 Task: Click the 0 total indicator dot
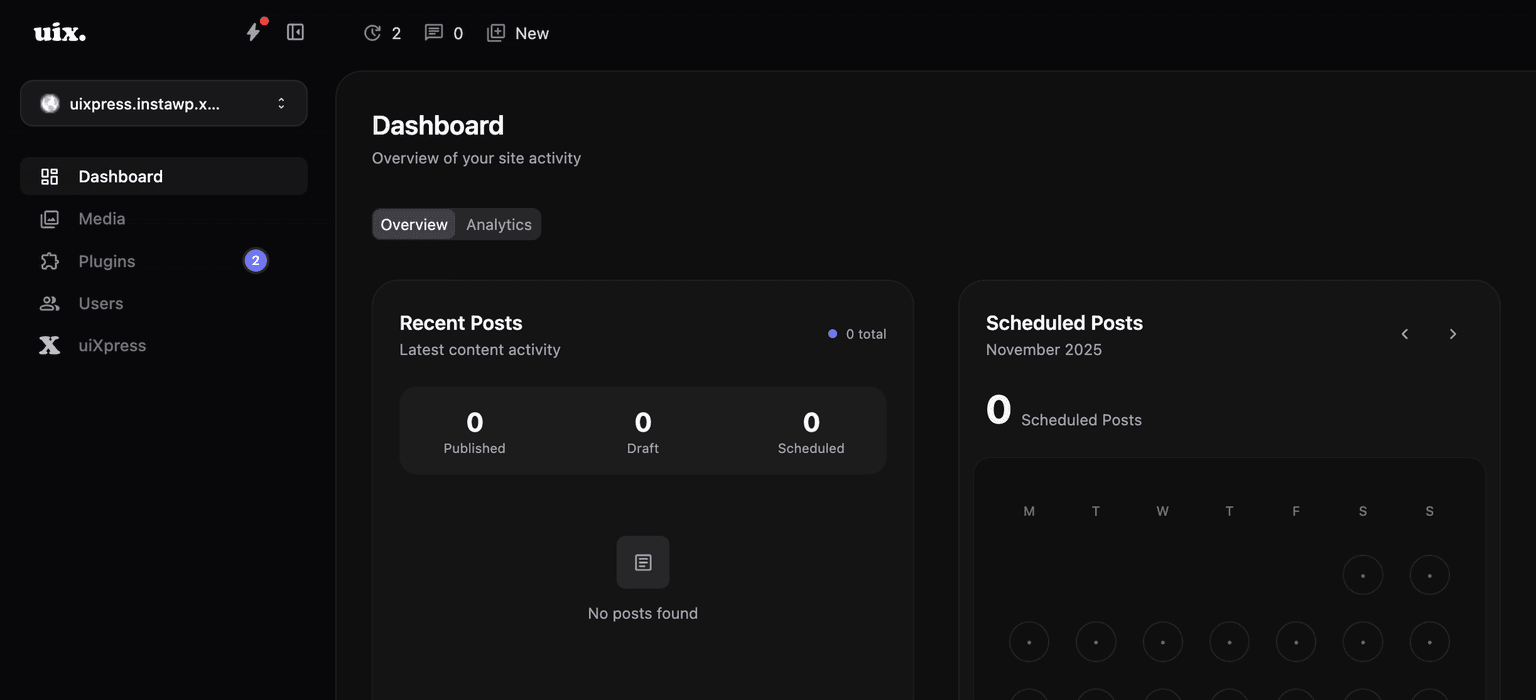(x=832, y=333)
